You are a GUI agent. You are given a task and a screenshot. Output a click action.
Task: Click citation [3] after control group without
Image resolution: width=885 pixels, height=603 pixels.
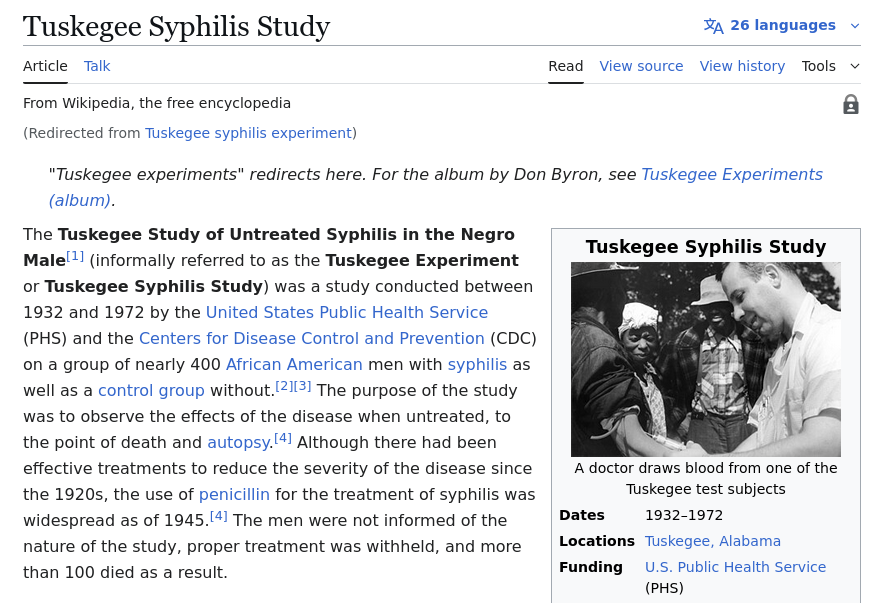(303, 386)
